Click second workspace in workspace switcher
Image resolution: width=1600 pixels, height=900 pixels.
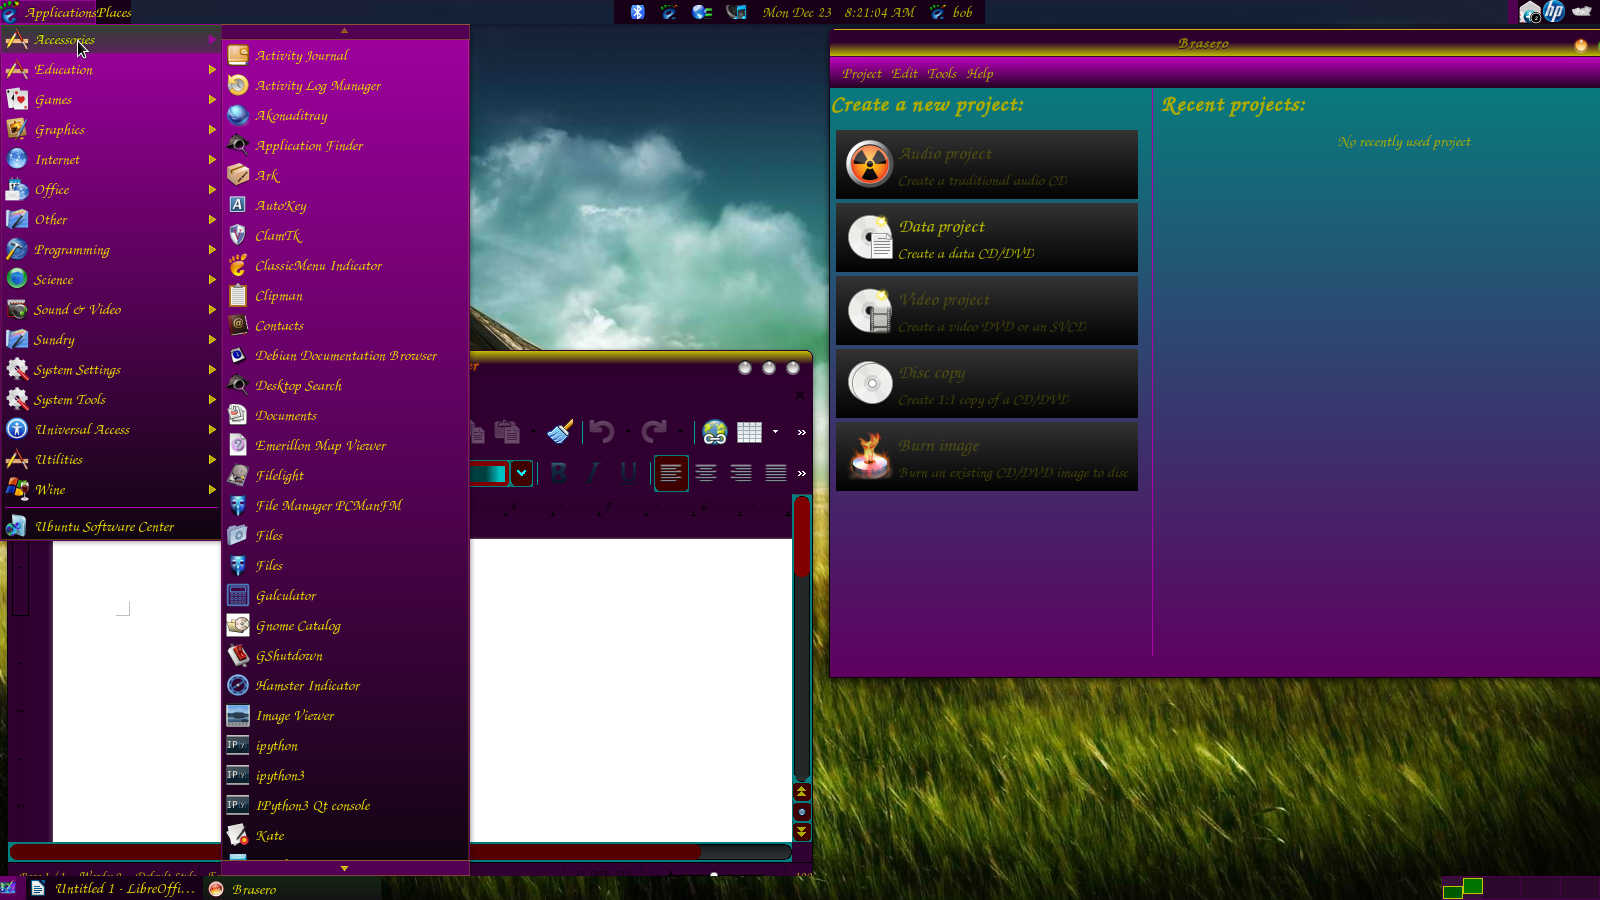(x=1472, y=886)
